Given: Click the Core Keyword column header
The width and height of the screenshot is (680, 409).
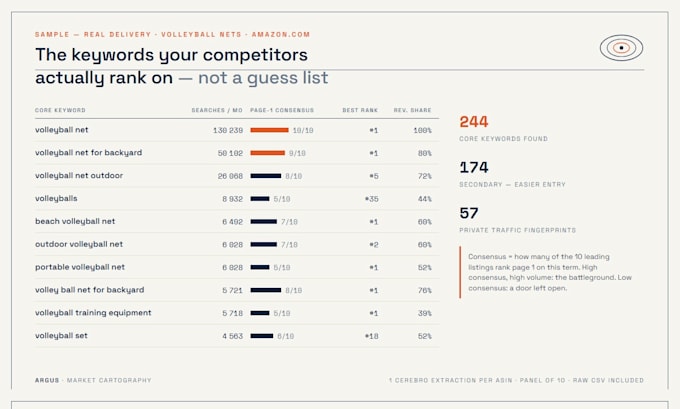Looking at the screenshot, I should pyautogui.click(x=60, y=110).
